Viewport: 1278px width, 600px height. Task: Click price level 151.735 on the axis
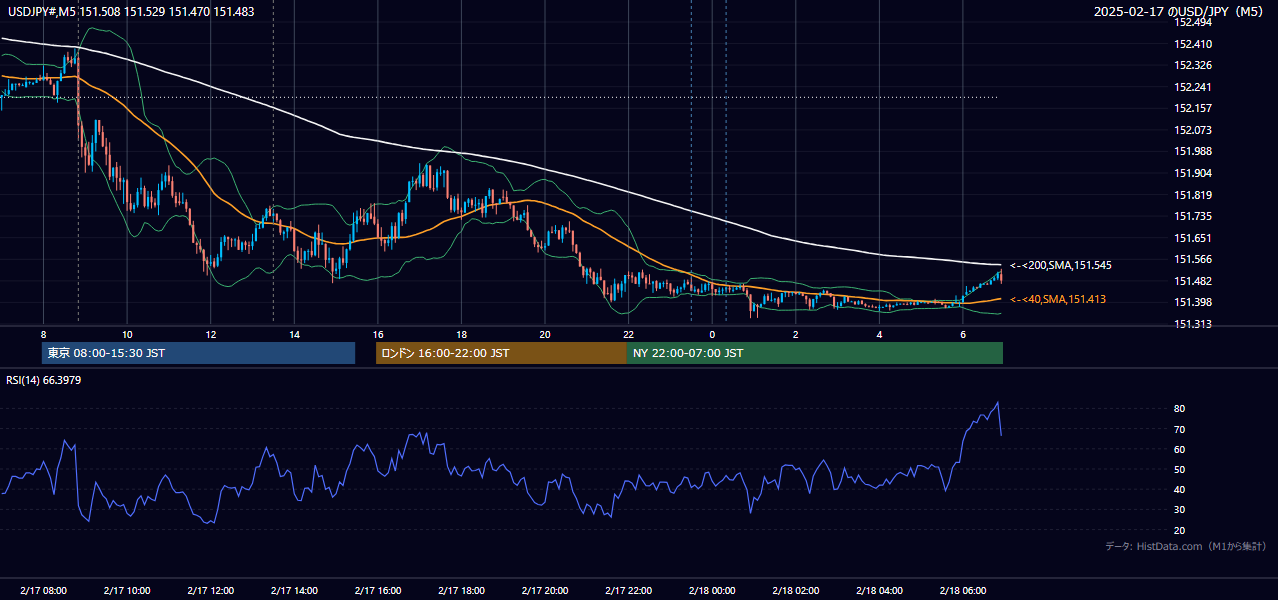coord(1193,216)
